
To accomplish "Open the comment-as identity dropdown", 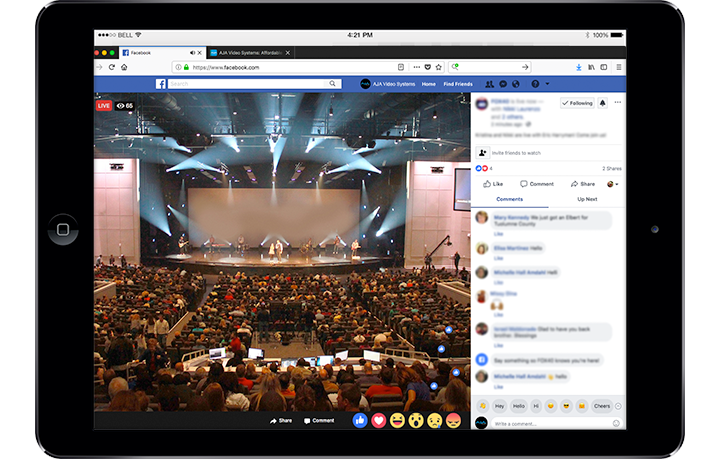I will click(613, 184).
